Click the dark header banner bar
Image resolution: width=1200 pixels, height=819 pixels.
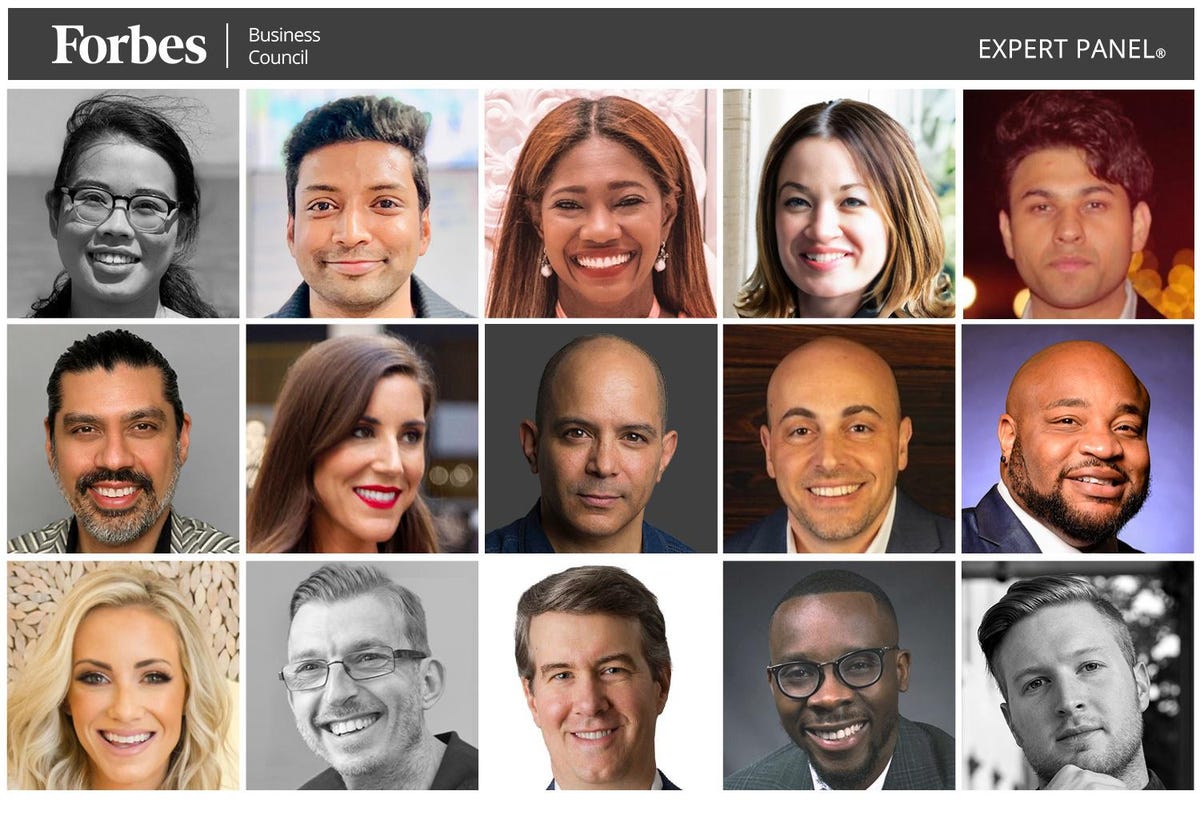pos(600,44)
